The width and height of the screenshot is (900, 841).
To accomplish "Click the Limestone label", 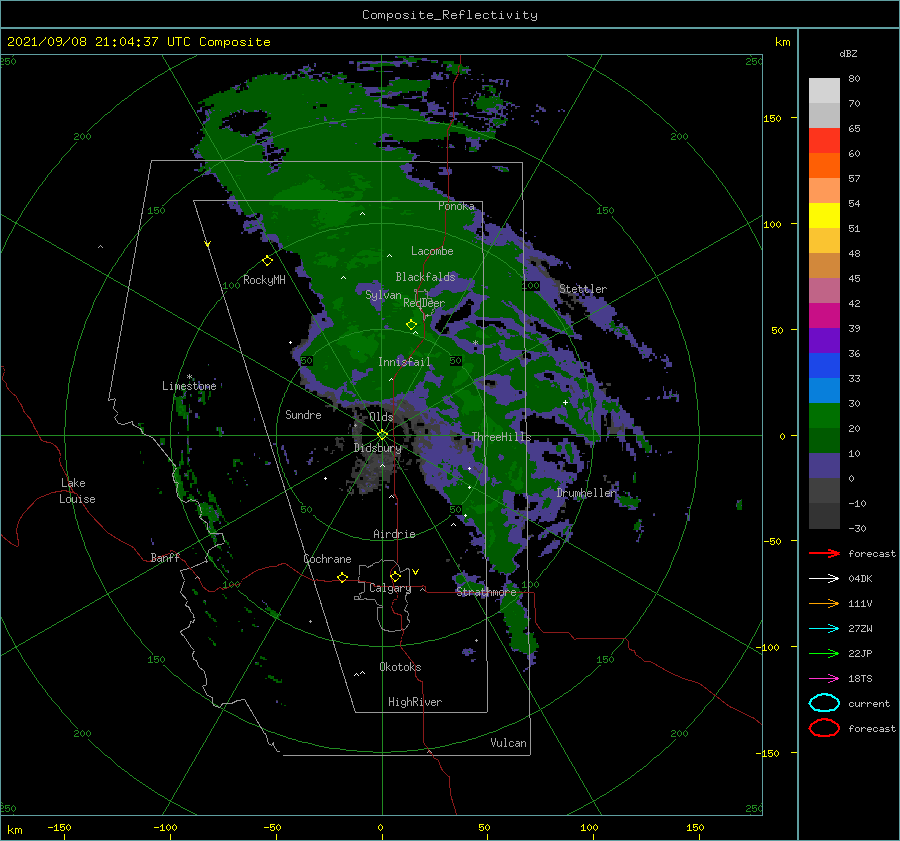I will pyautogui.click(x=189, y=386).
